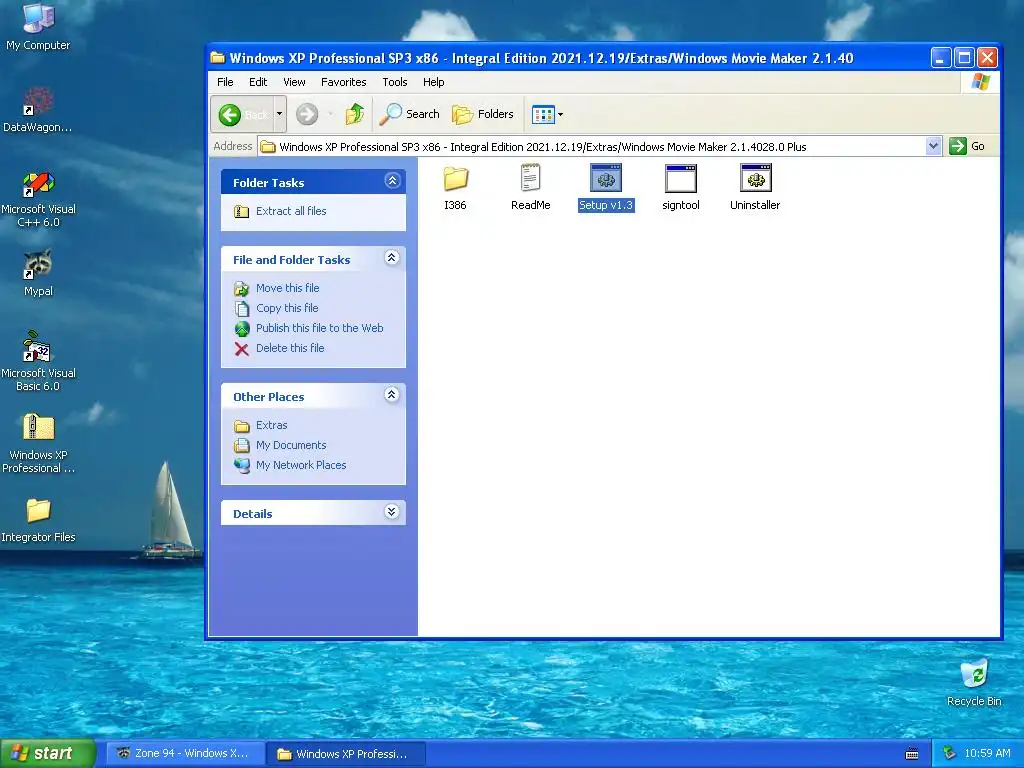Open the Tools menu
Viewport: 1024px width, 768px height.
pyautogui.click(x=394, y=82)
